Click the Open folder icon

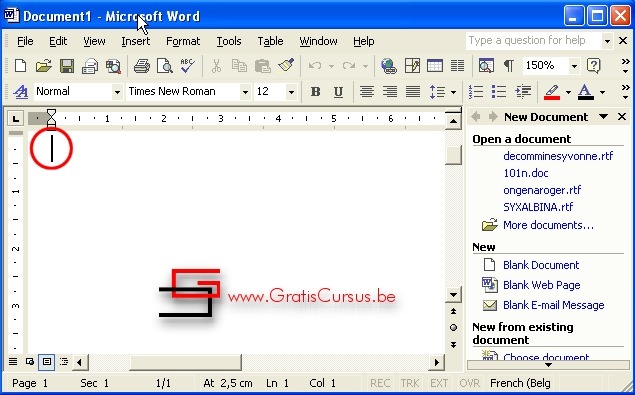point(44,66)
